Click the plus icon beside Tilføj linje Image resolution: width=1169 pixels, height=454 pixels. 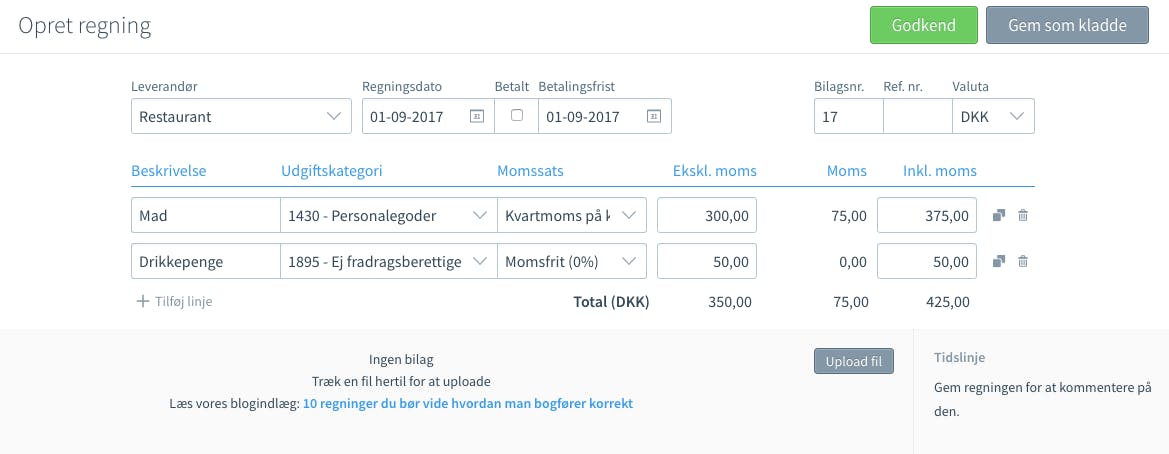click(143, 302)
